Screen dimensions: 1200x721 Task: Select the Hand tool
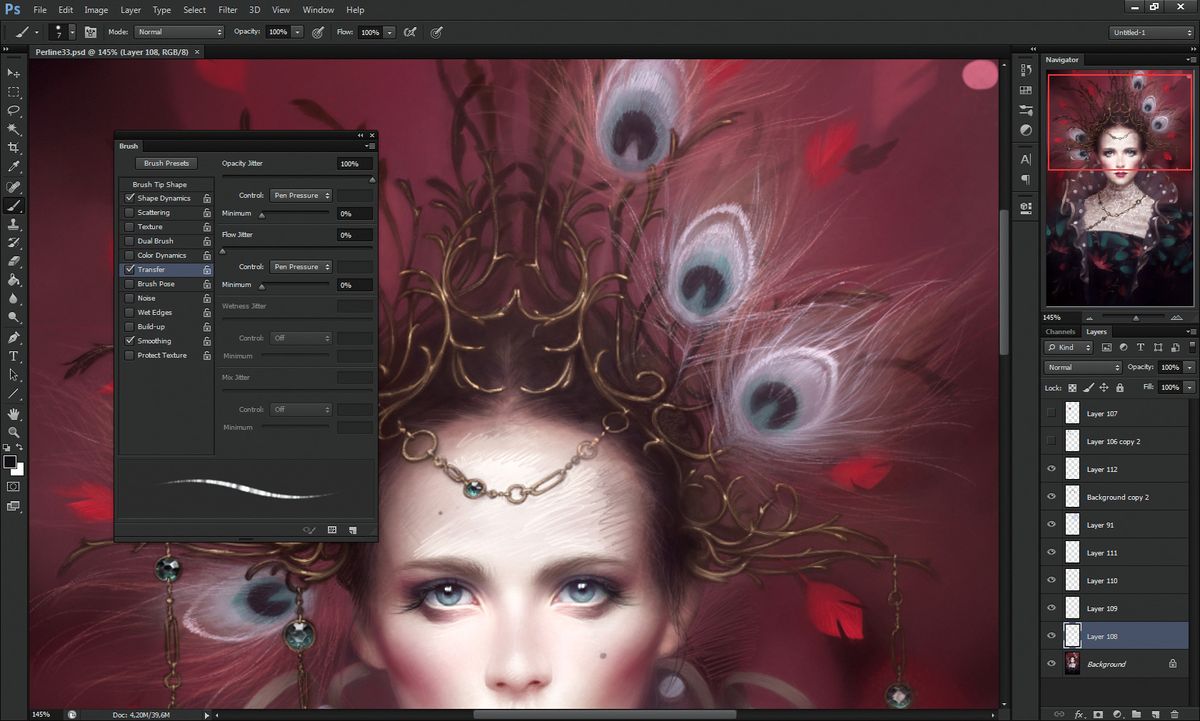[x=14, y=412]
